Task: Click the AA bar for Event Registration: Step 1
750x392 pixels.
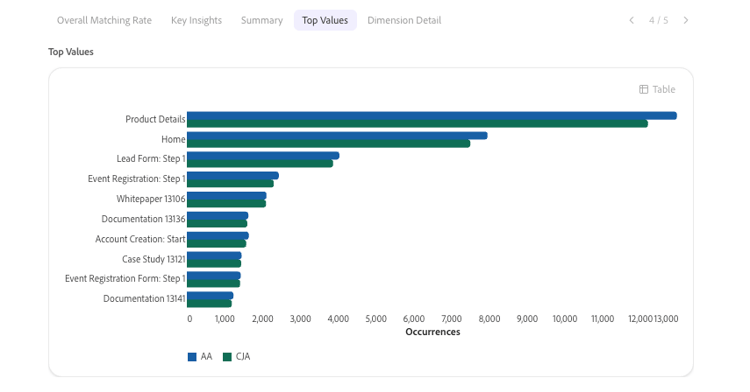Action: pyautogui.click(x=233, y=176)
